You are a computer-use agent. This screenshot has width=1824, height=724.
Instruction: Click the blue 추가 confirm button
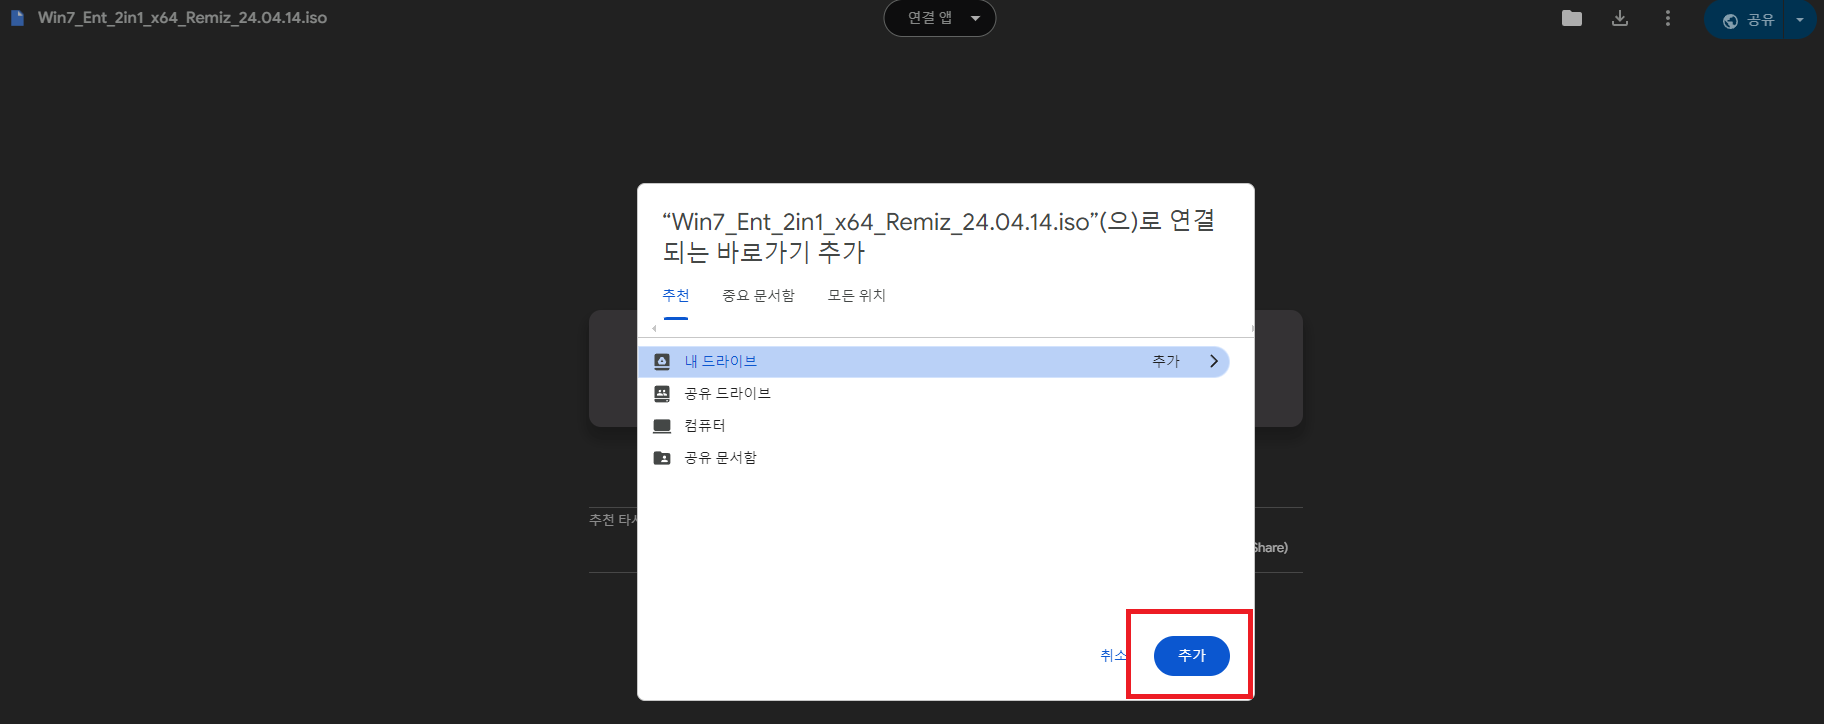tap(1191, 656)
